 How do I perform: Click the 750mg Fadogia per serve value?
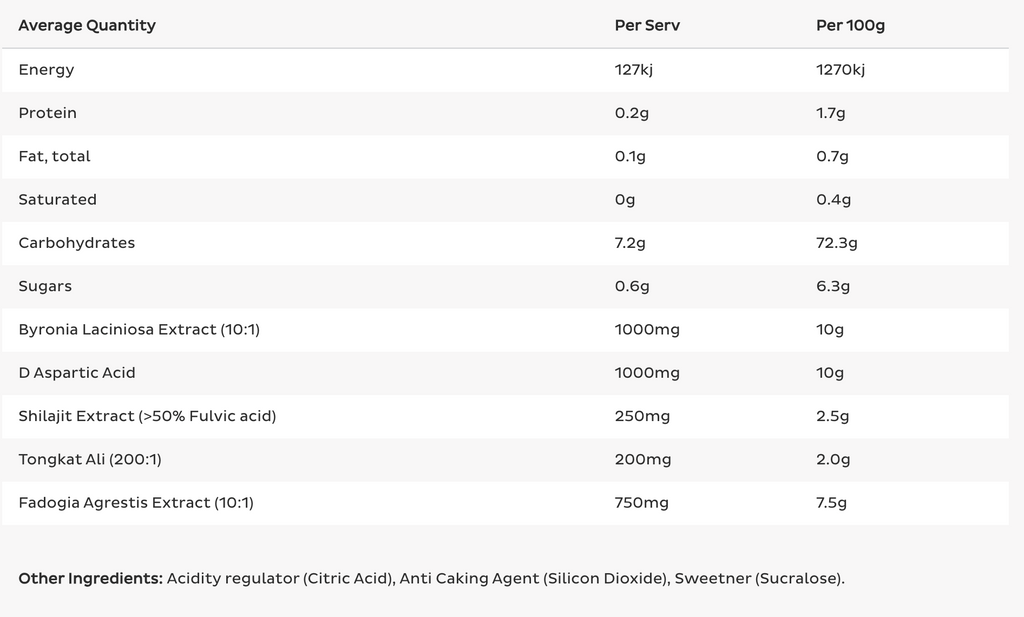coord(641,503)
